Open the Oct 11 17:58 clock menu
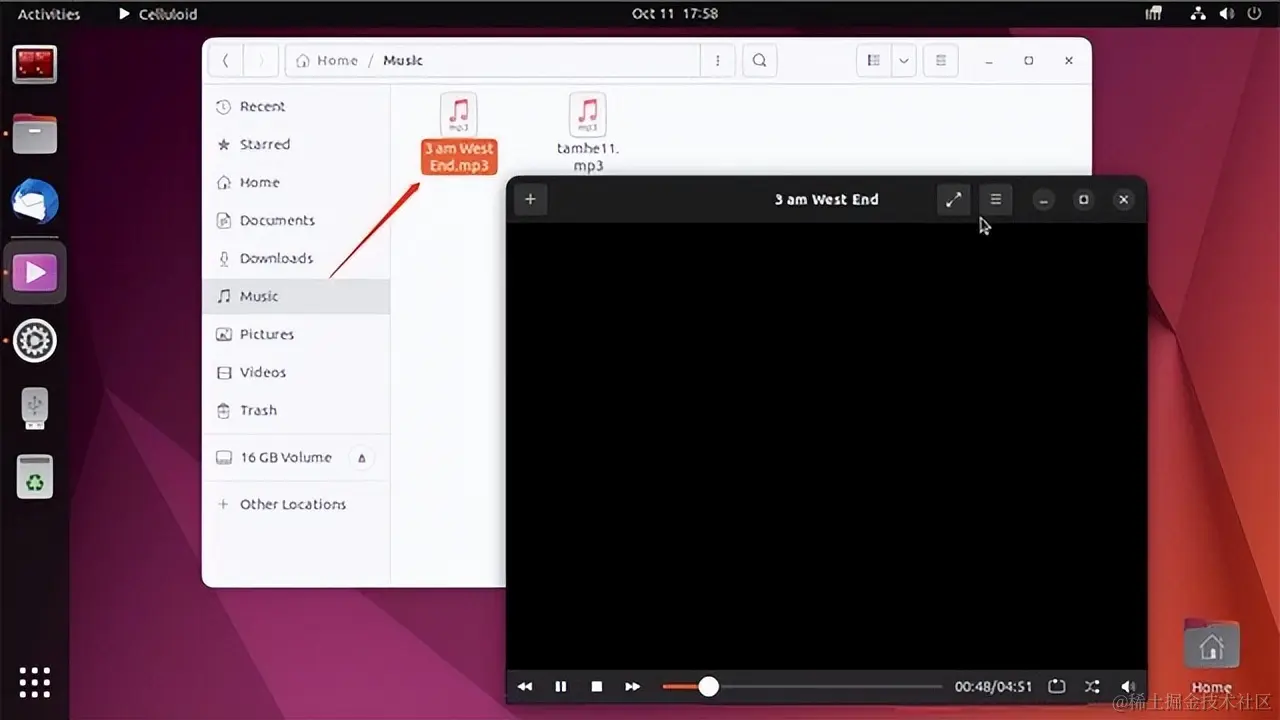This screenshot has height=720, width=1280. pos(675,14)
